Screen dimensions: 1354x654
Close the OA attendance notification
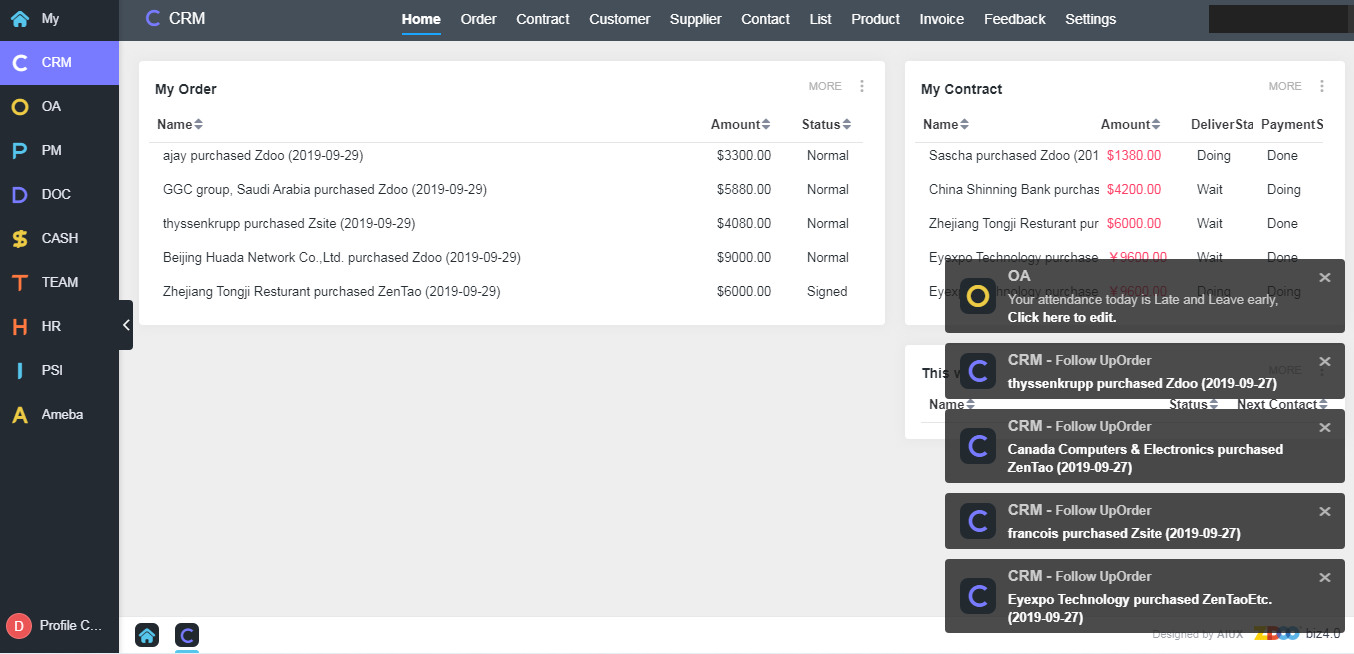coord(1325,277)
